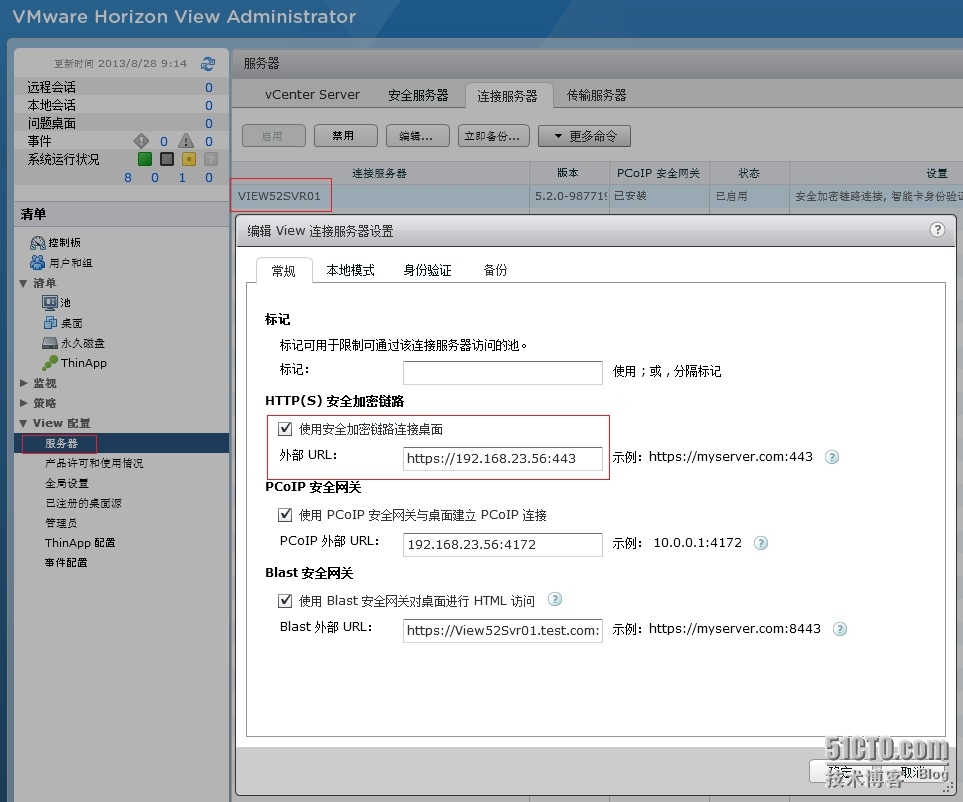
Task: Select the 本地模式 dialog tab
Action: click(351, 270)
